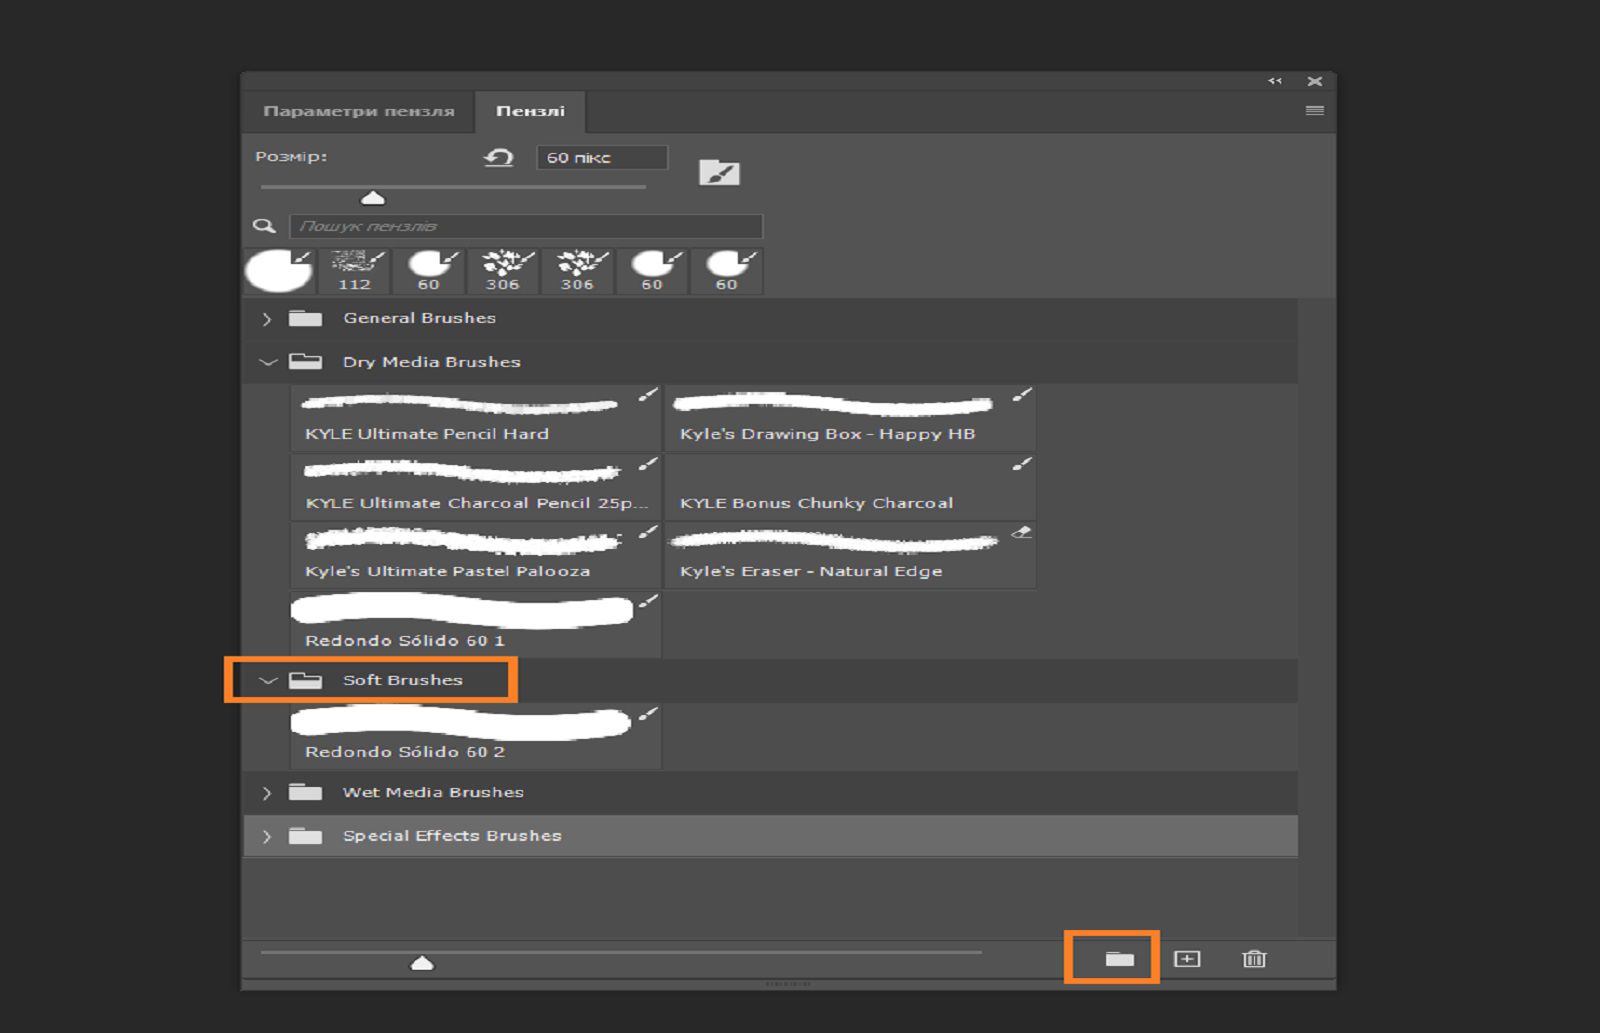Create a new brush group with the folder icon
The height and width of the screenshot is (1033, 1600).
pyautogui.click(x=1119, y=959)
